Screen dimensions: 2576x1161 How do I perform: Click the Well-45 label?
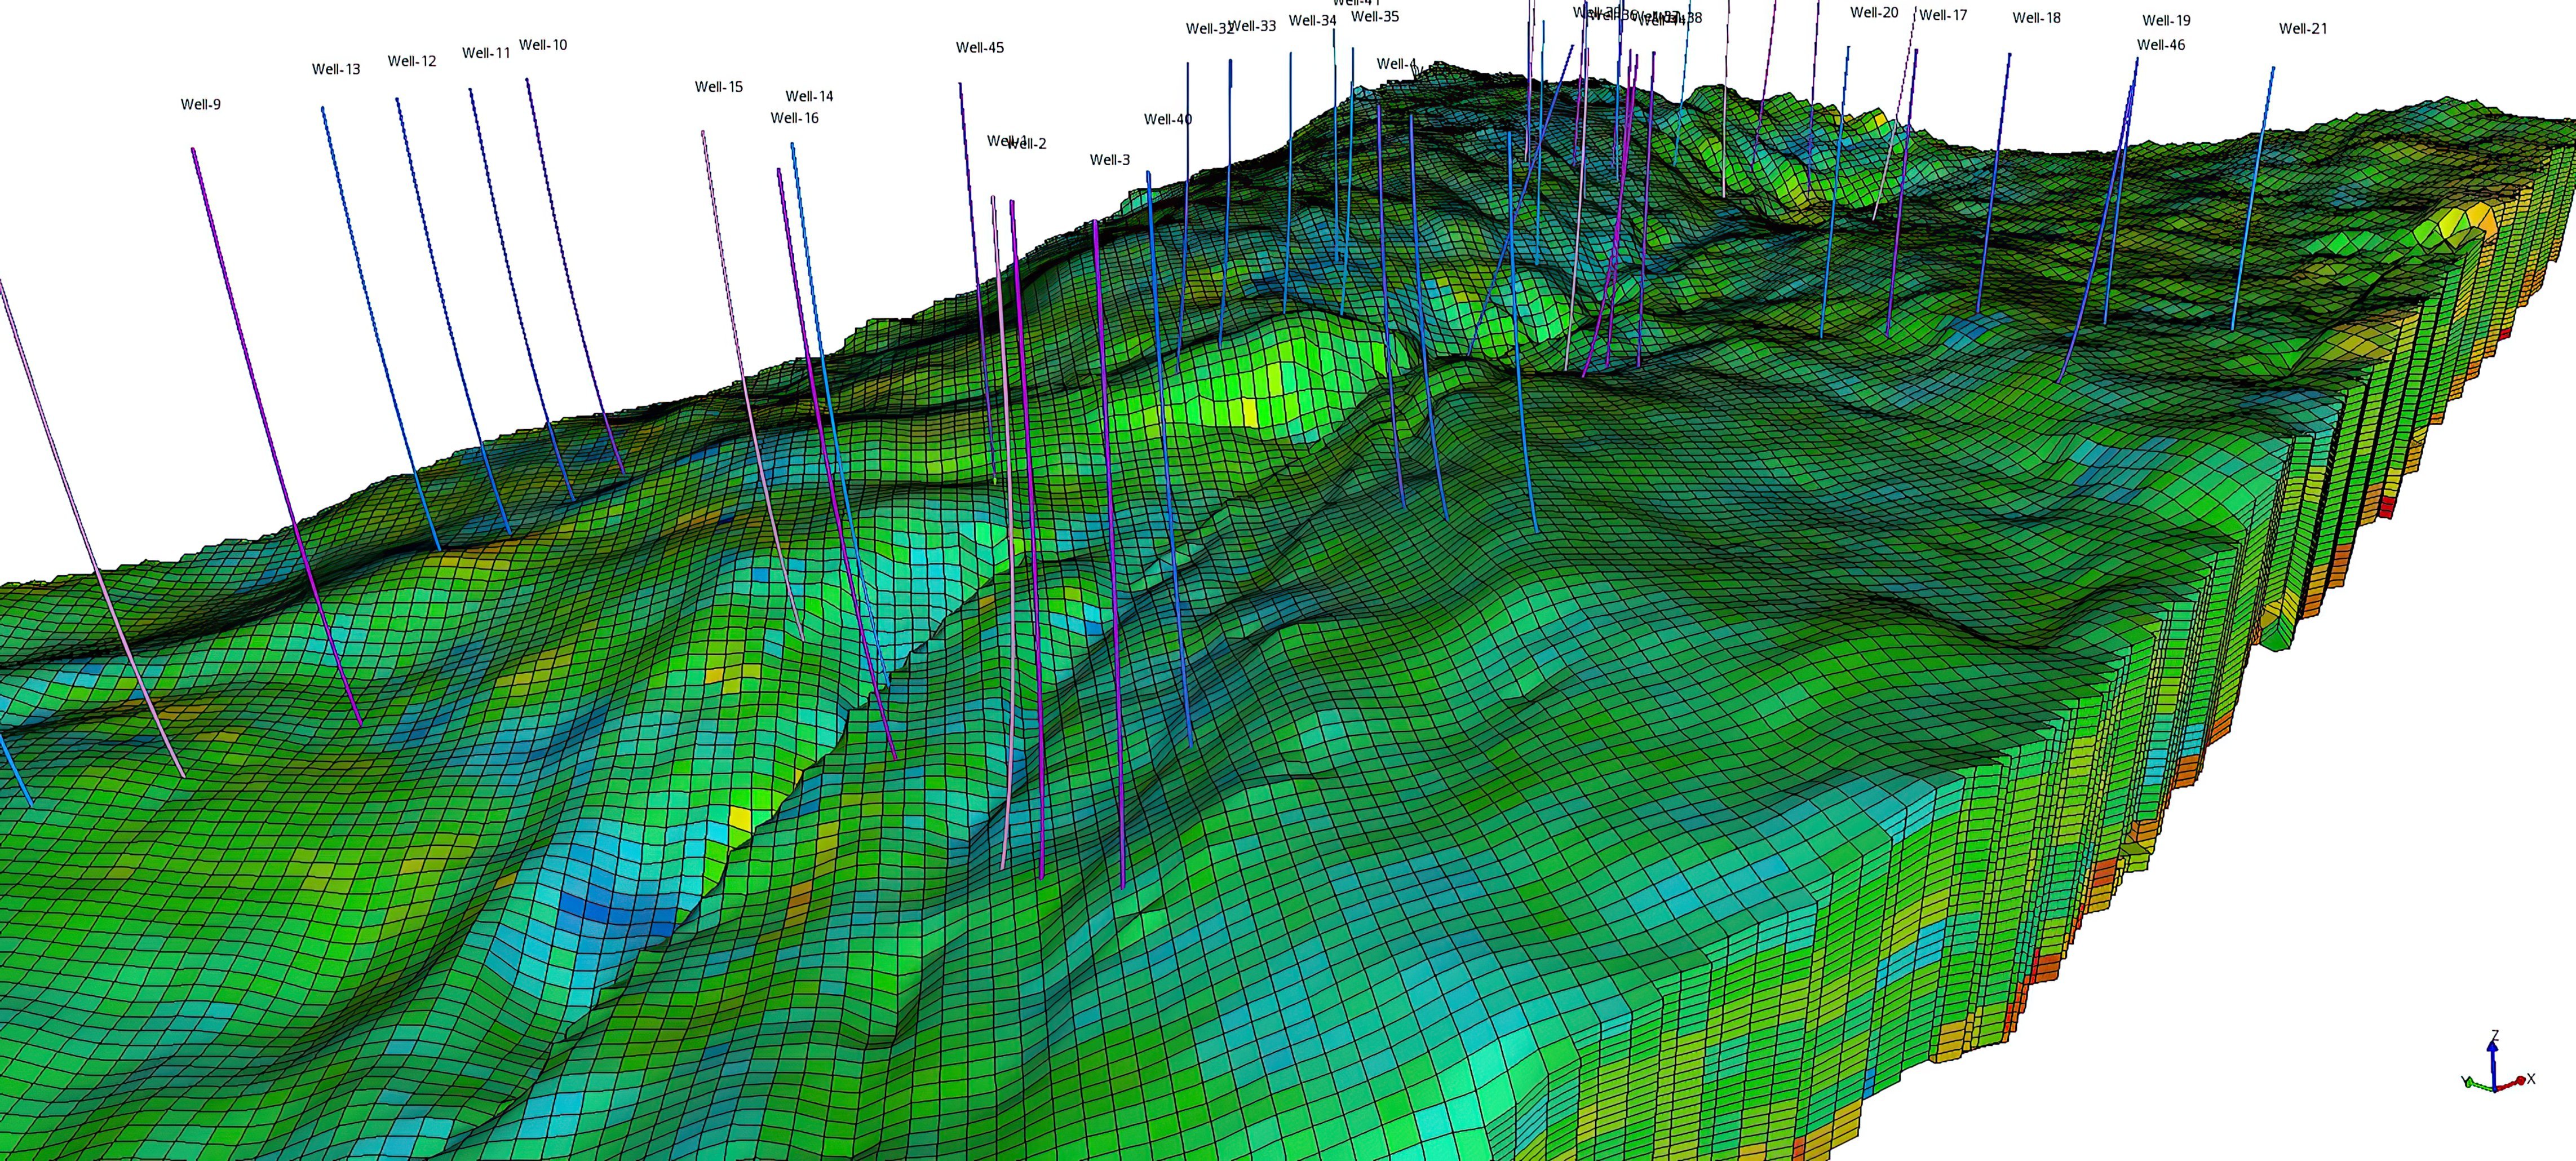click(981, 47)
